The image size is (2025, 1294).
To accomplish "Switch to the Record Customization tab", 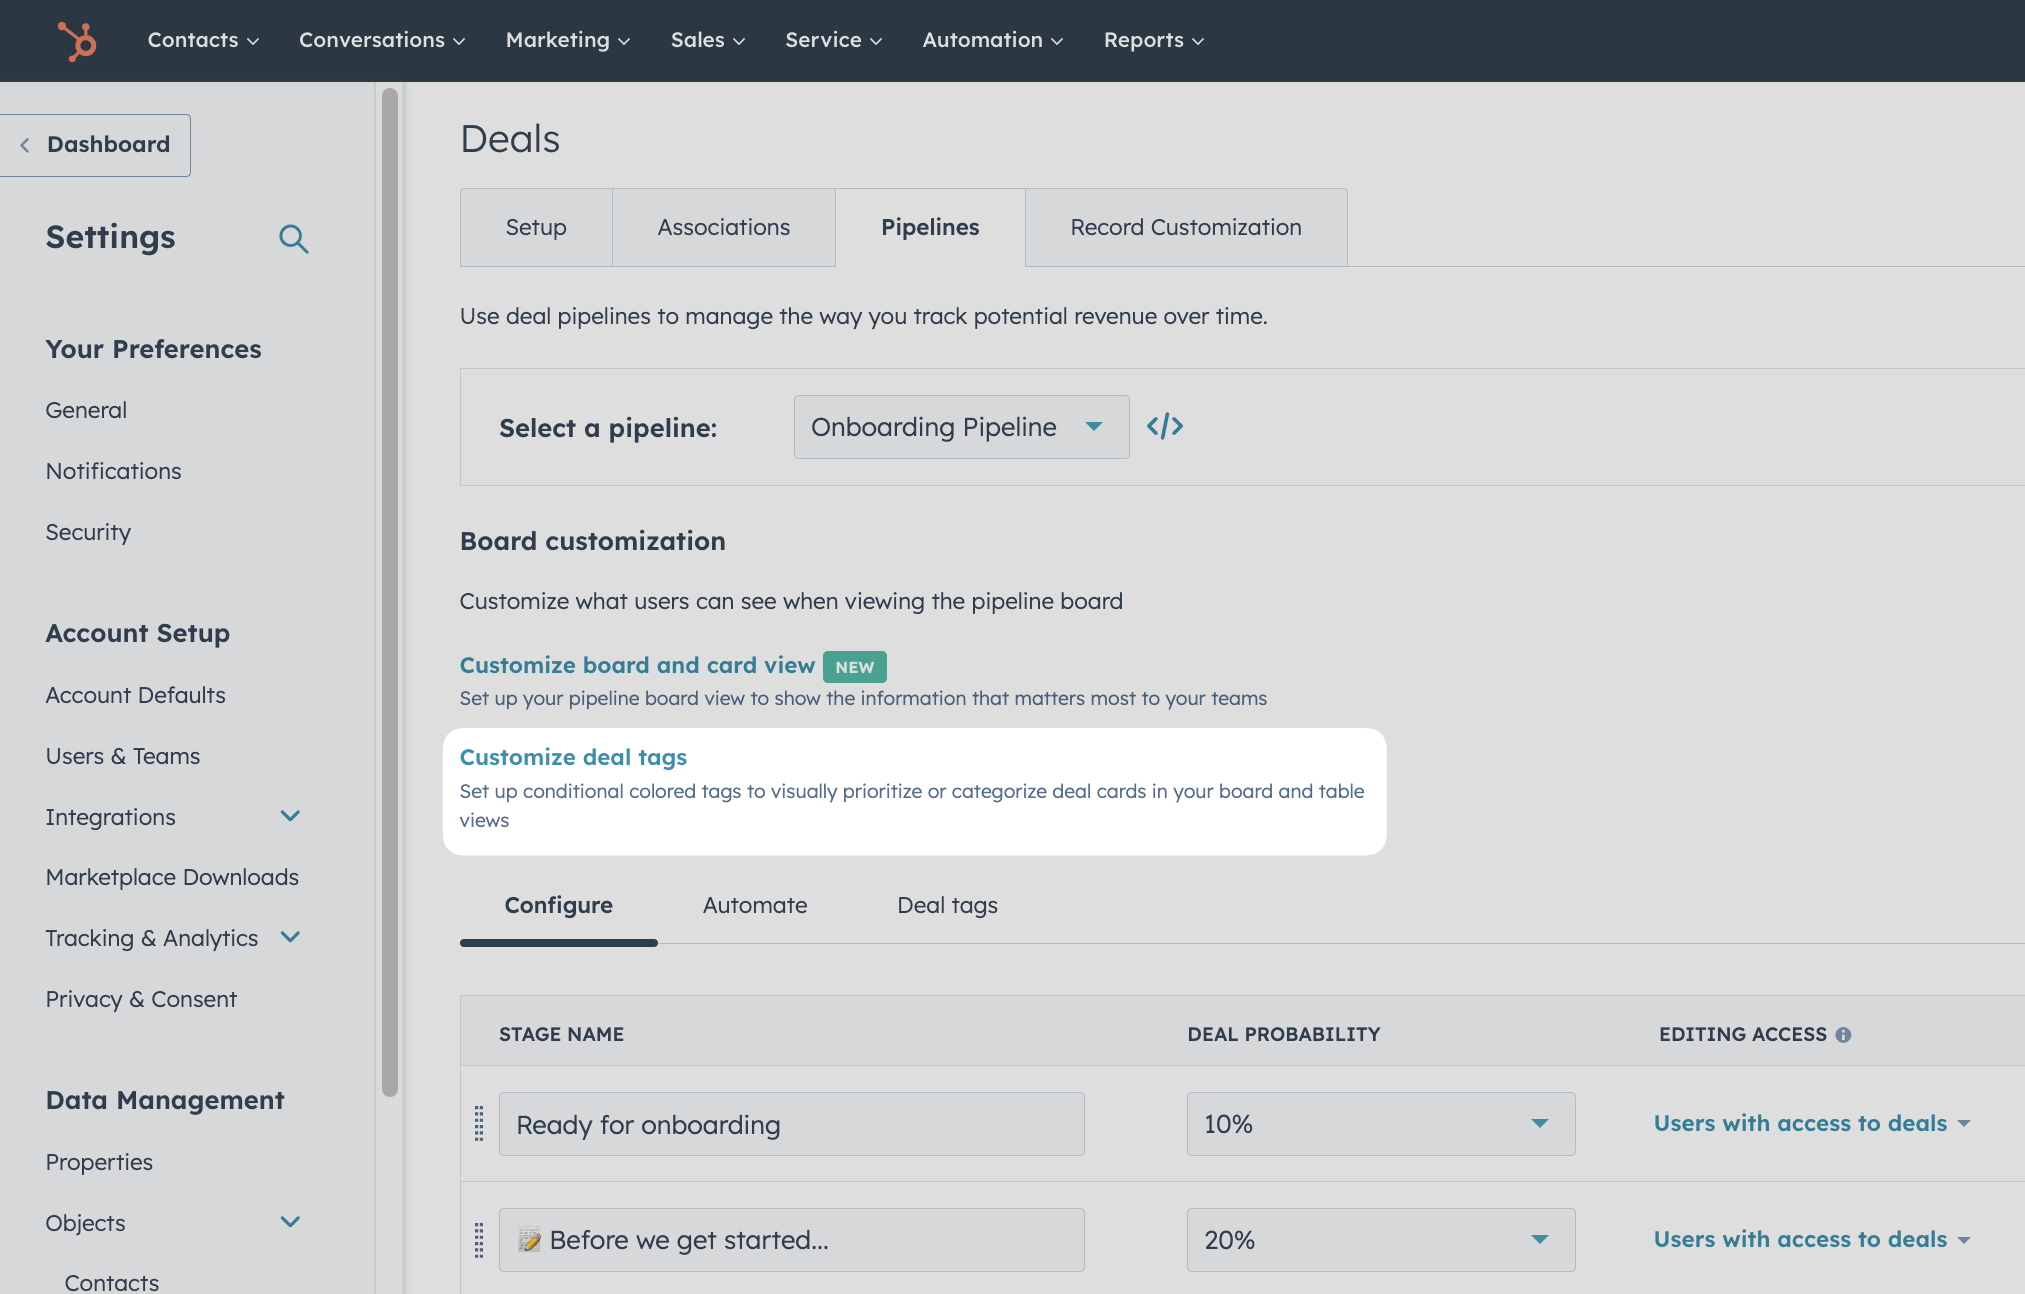I will pos(1185,227).
